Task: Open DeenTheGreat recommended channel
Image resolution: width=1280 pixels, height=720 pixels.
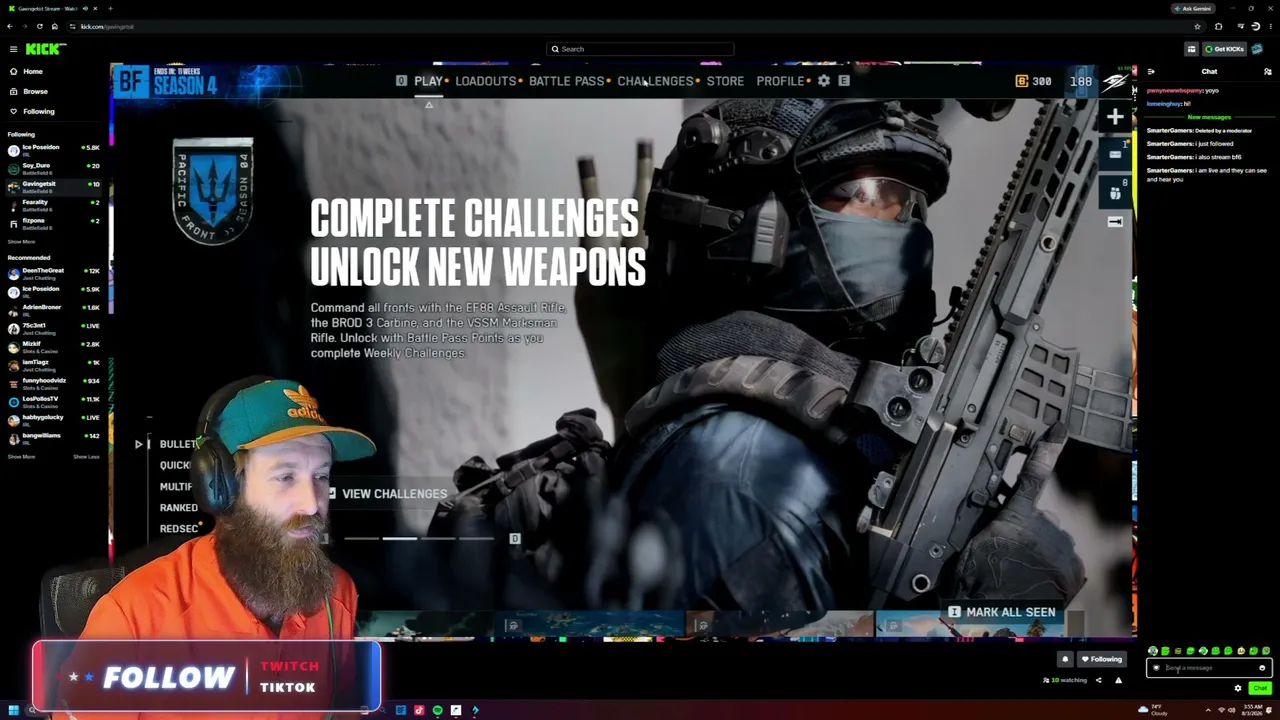Action: click(x=53, y=273)
